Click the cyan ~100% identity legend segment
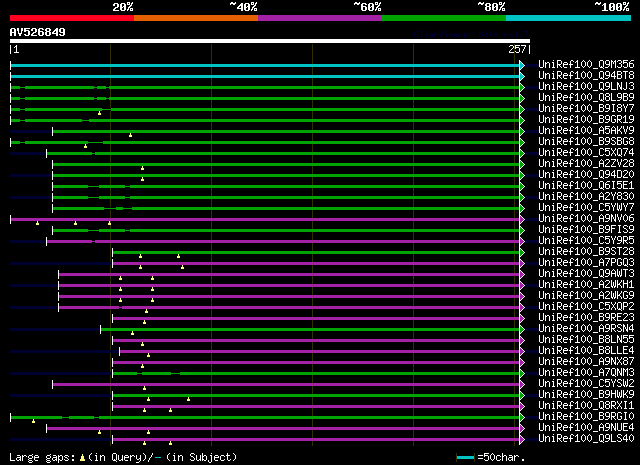The width and height of the screenshot is (640, 465). (x=568, y=18)
